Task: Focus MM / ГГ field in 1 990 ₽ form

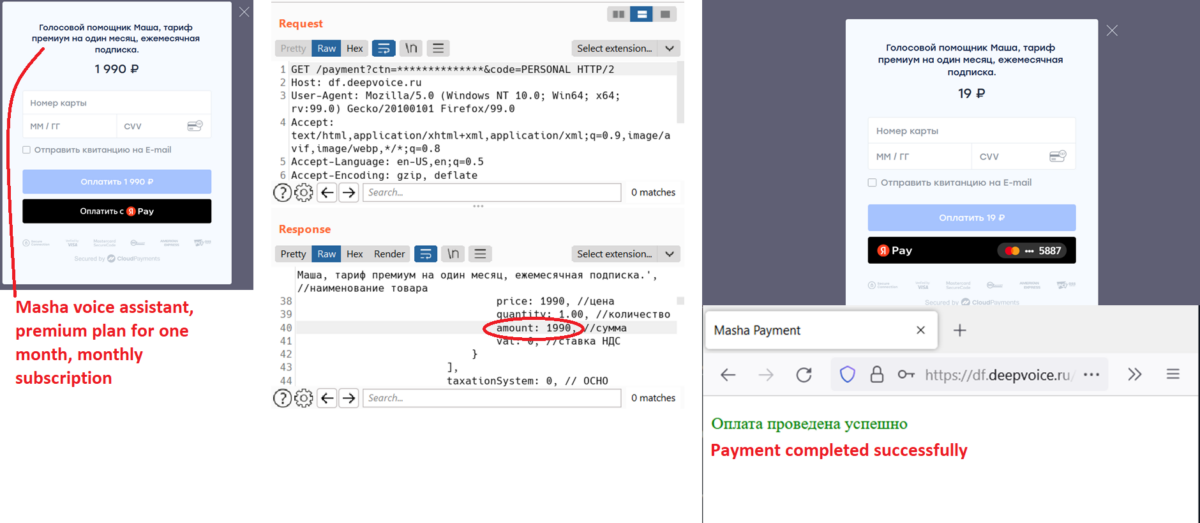Action: tap(69, 127)
